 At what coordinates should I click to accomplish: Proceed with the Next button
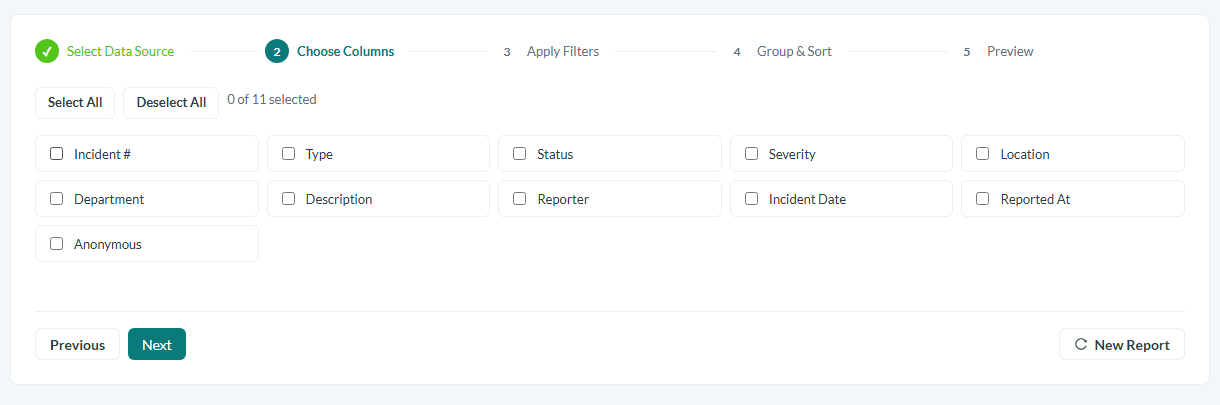tap(157, 344)
